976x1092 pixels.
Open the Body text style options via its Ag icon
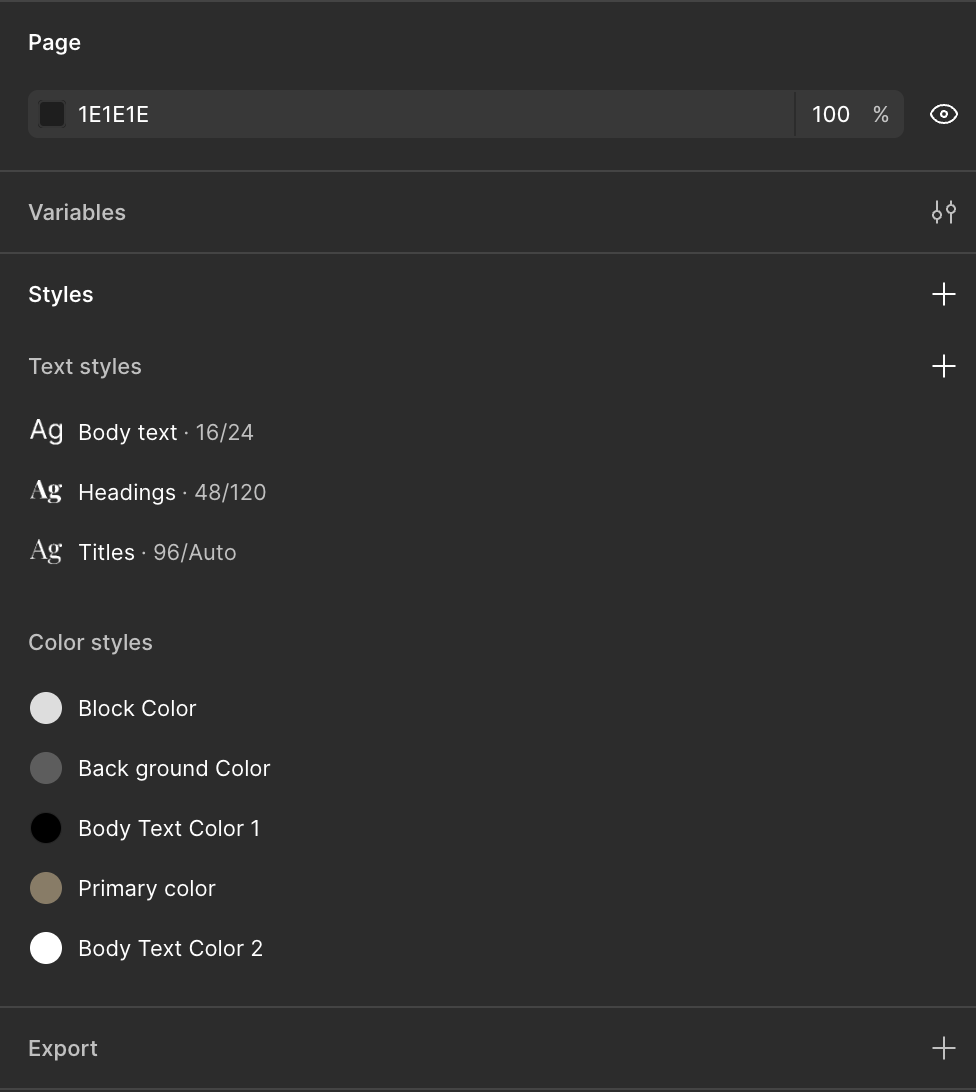pyautogui.click(x=45, y=430)
